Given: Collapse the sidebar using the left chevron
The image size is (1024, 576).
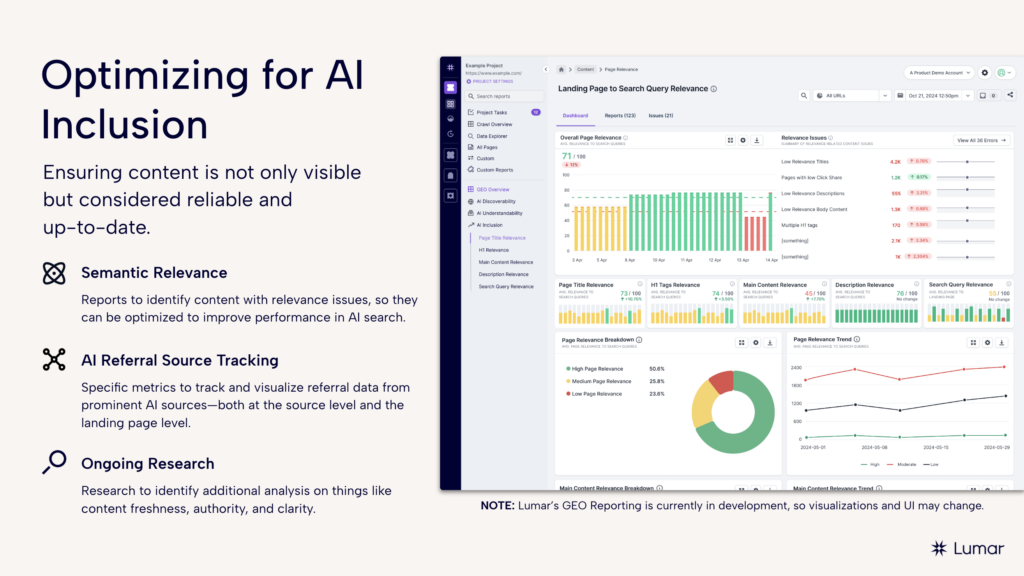Looking at the screenshot, I should pos(546,69).
